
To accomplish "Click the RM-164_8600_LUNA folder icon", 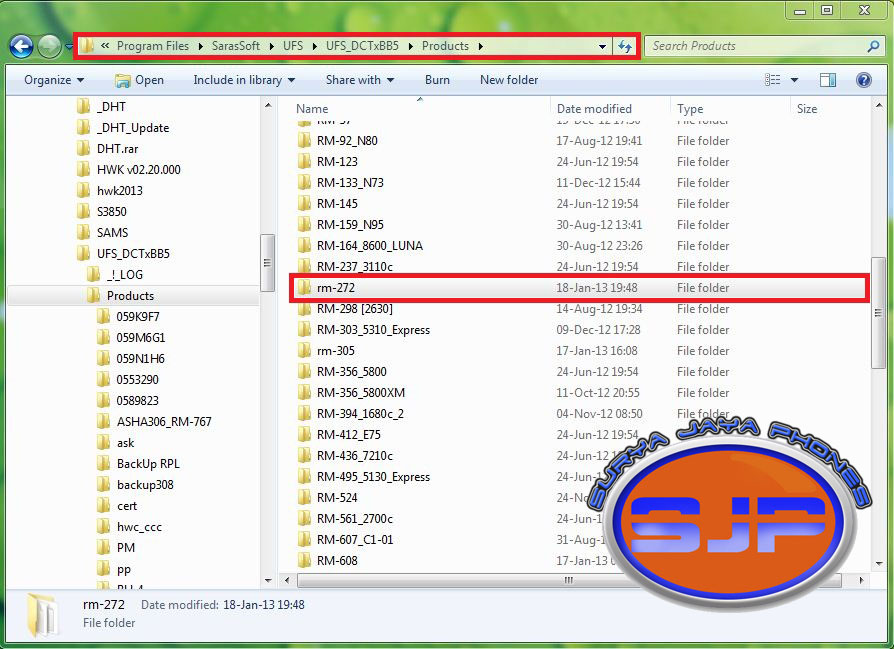I will [304, 246].
